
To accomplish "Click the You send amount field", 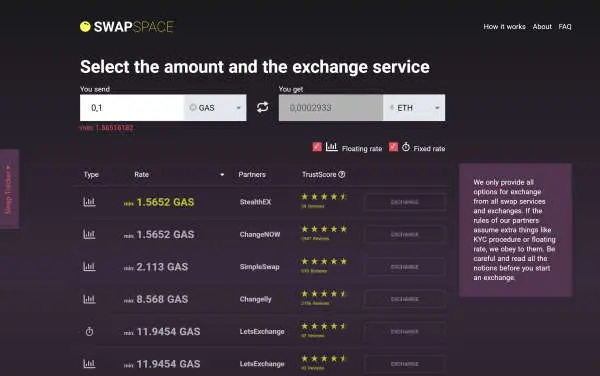I will coord(132,108).
